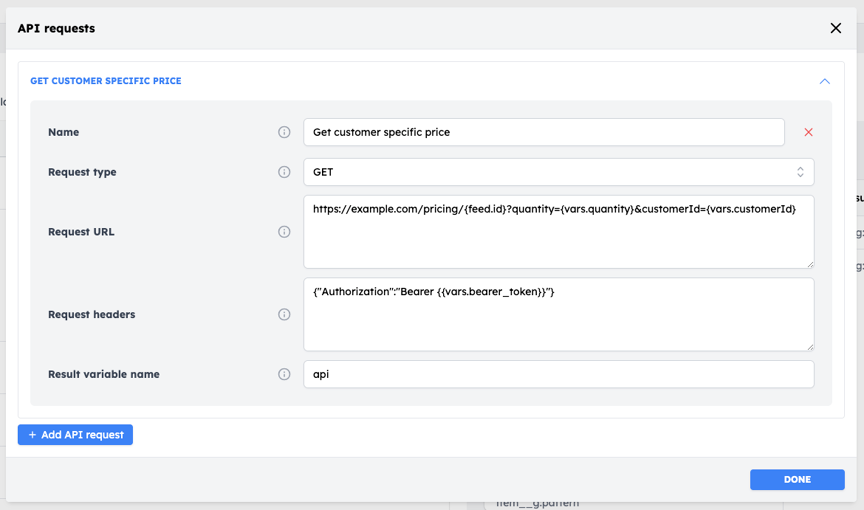The height and width of the screenshot is (510, 864).
Task: Close the API requests dialog
Action: click(x=835, y=28)
